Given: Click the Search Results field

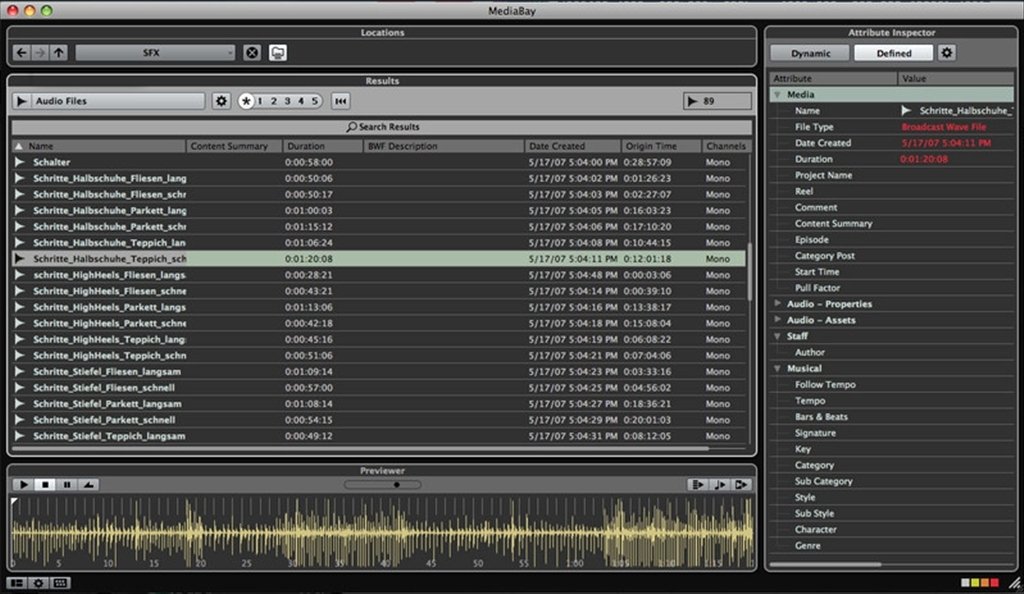Looking at the screenshot, I should tap(382, 127).
